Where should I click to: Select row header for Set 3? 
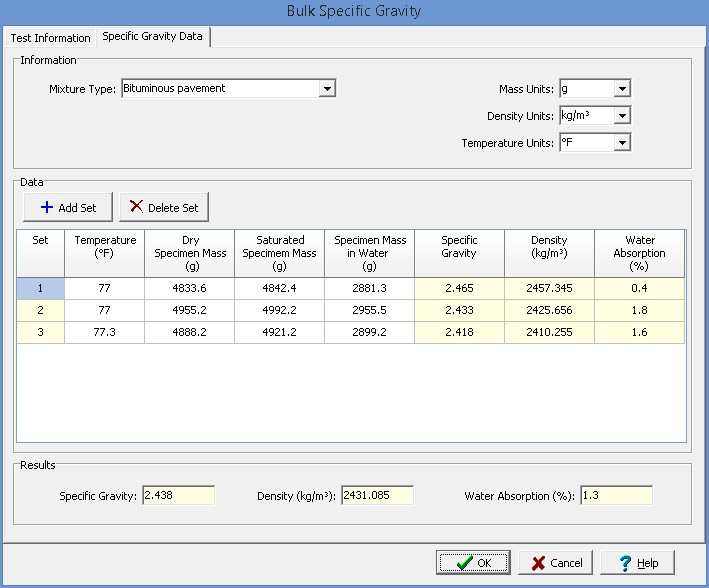[x=40, y=332]
